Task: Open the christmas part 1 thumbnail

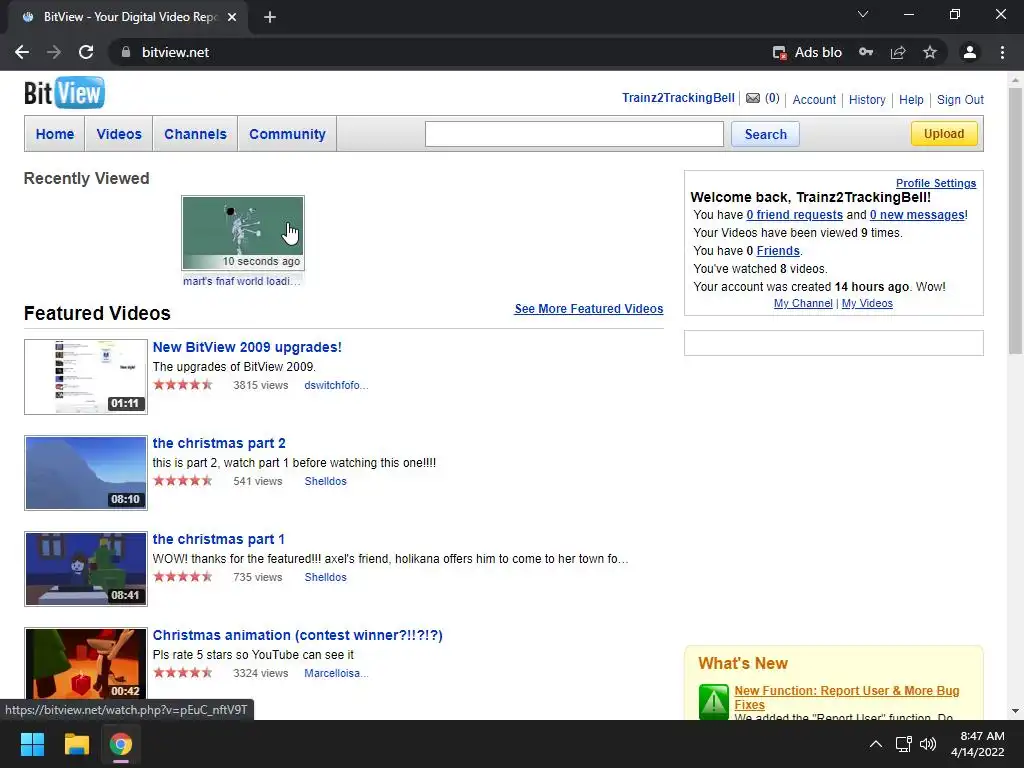Action: pyautogui.click(x=86, y=569)
